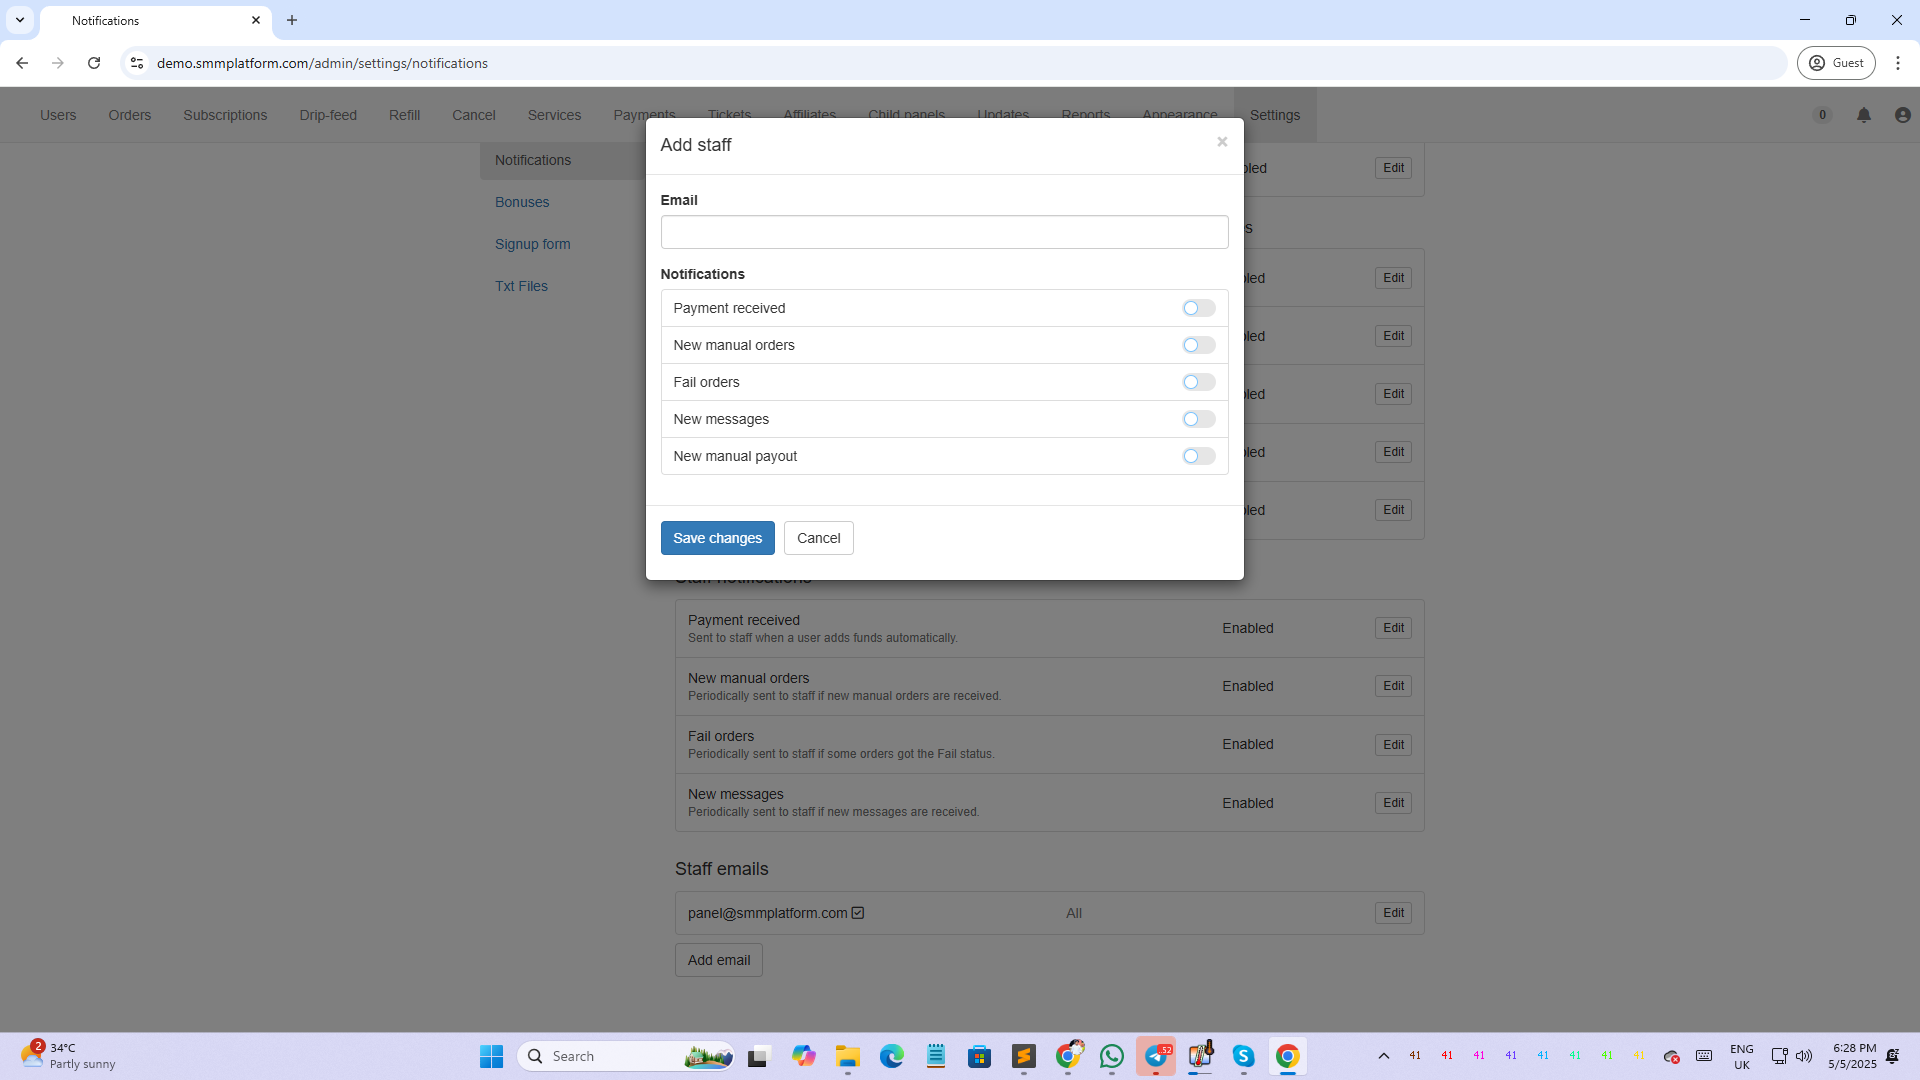Screen dimensions: 1920x1080
Task: Click the notifications bell icon
Action: pos(1863,115)
